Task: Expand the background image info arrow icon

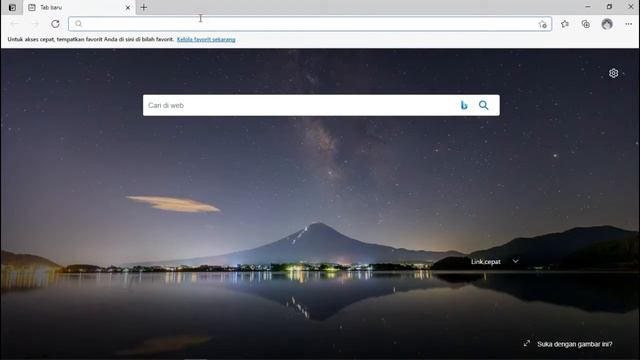Action: click(x=527, y=343)
